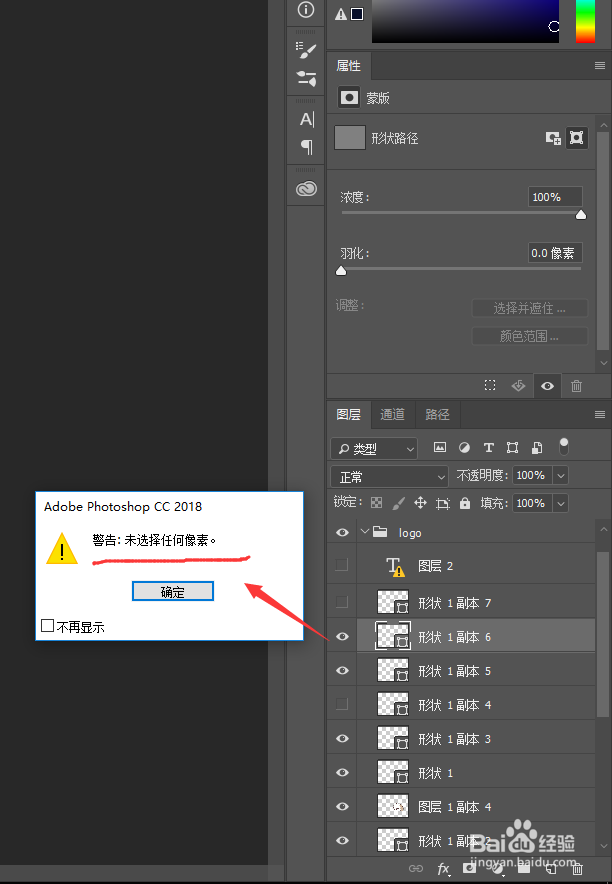Switch to the 图层 tab

349,415
